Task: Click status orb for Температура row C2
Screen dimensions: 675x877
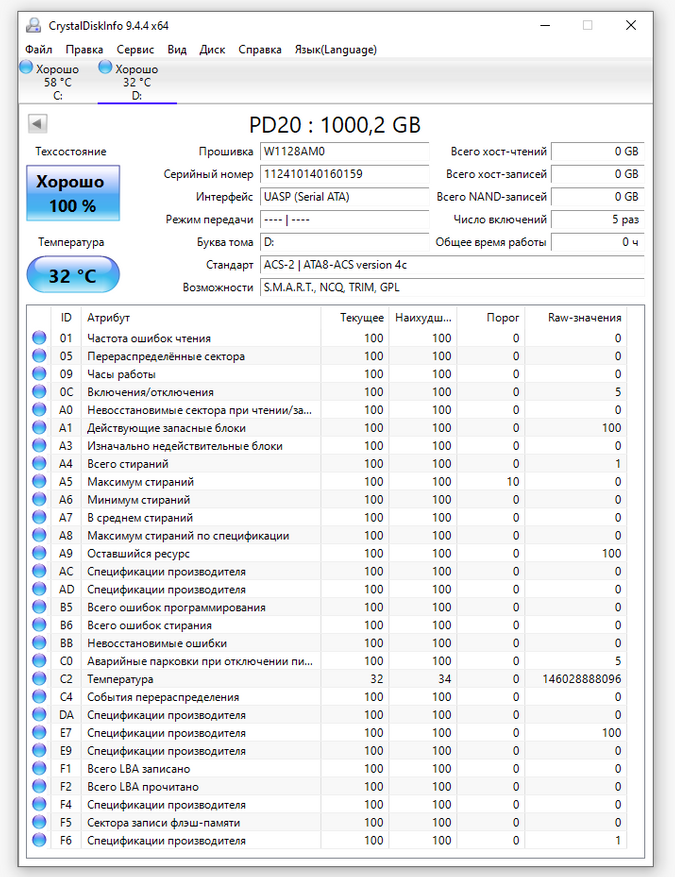Action: [39, 678]
